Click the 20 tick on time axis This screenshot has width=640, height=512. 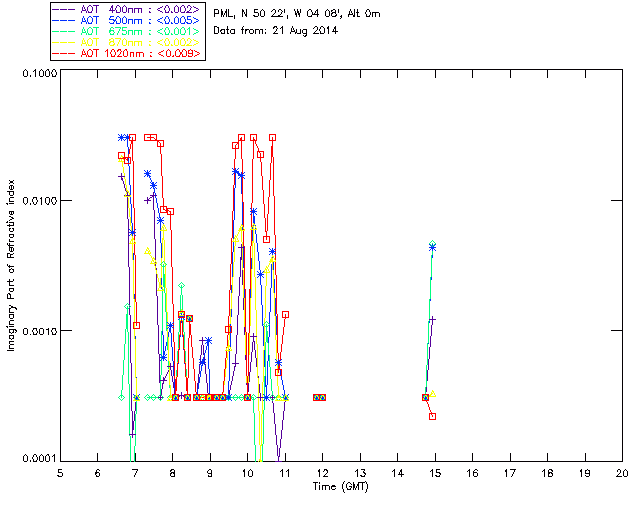[x=621, y=472]
